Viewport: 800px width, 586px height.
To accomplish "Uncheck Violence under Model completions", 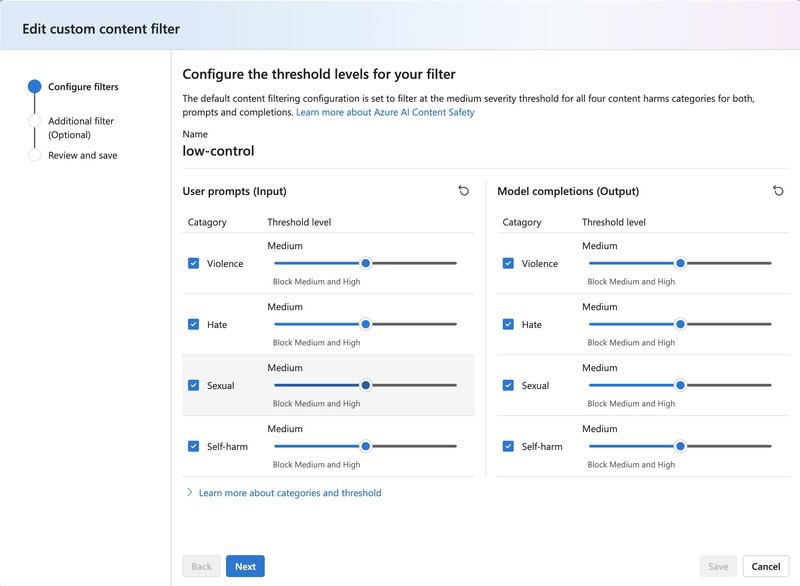I will (x=508, y=263).
